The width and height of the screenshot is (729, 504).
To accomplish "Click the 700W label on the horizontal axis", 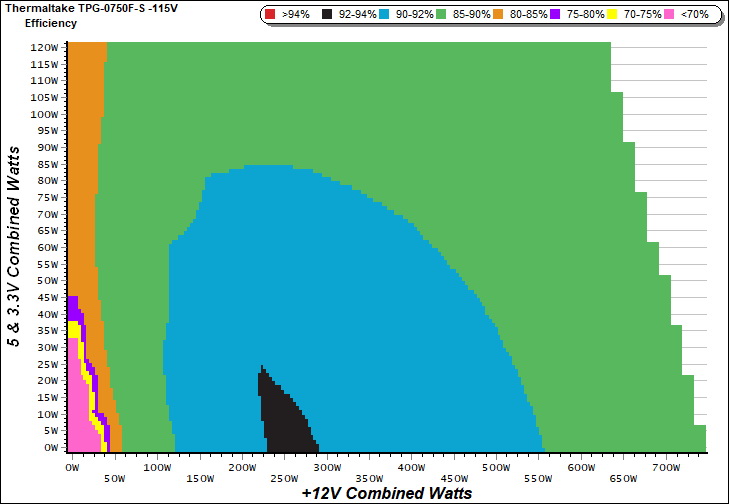I will pyautogui.click(x=665, y=468).
